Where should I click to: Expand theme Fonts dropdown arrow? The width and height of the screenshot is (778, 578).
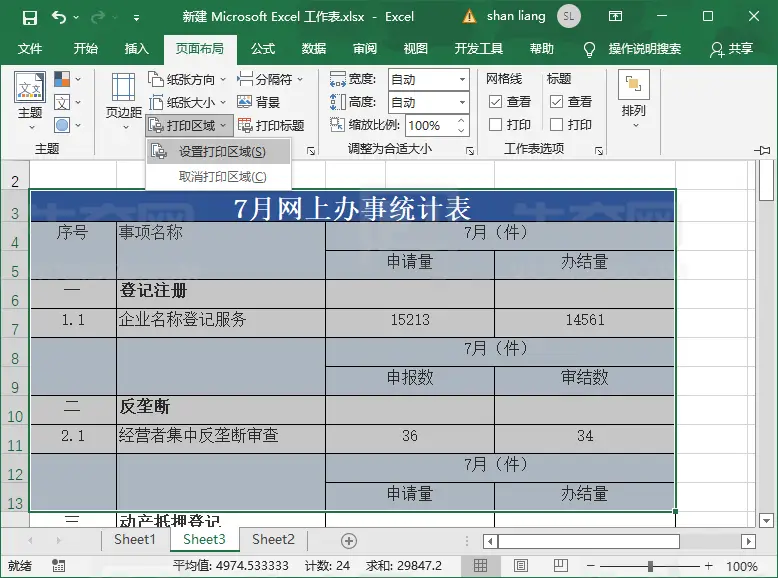click(78, 102)
